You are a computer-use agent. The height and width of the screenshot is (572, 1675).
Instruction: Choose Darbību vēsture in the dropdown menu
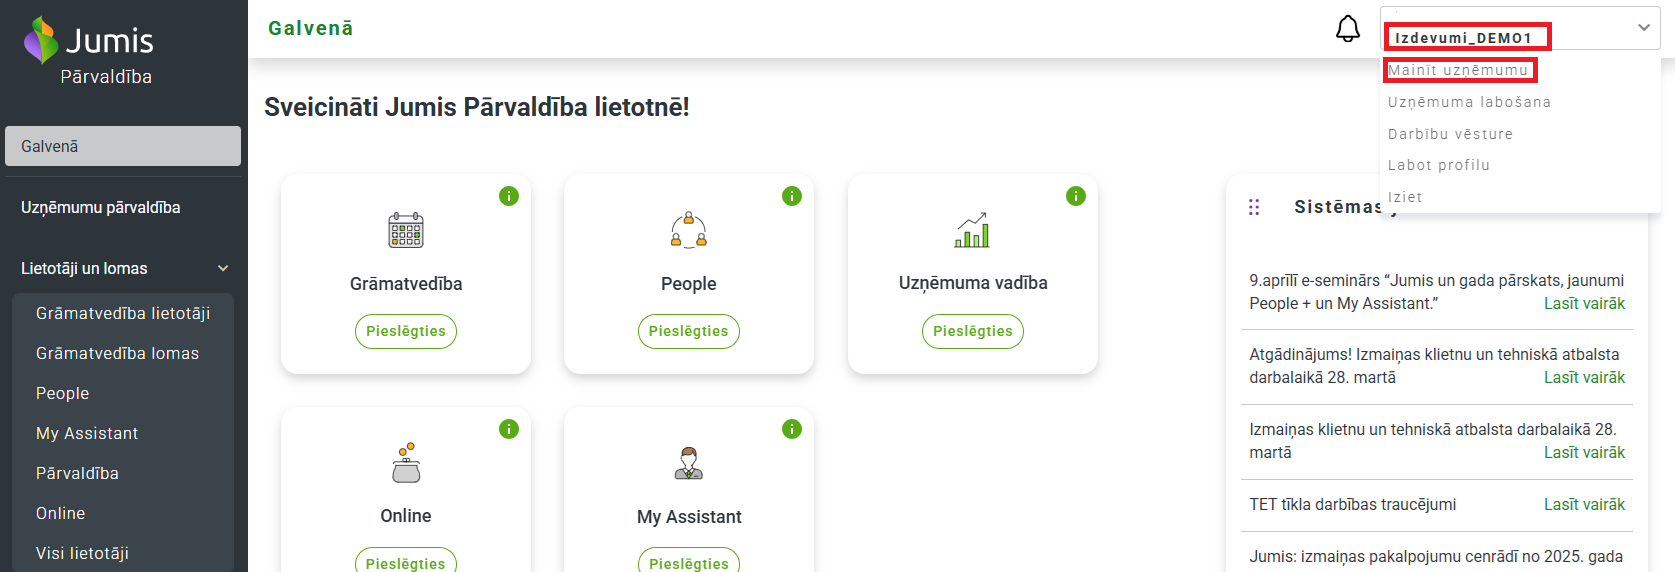click(x=1450, y=134)
